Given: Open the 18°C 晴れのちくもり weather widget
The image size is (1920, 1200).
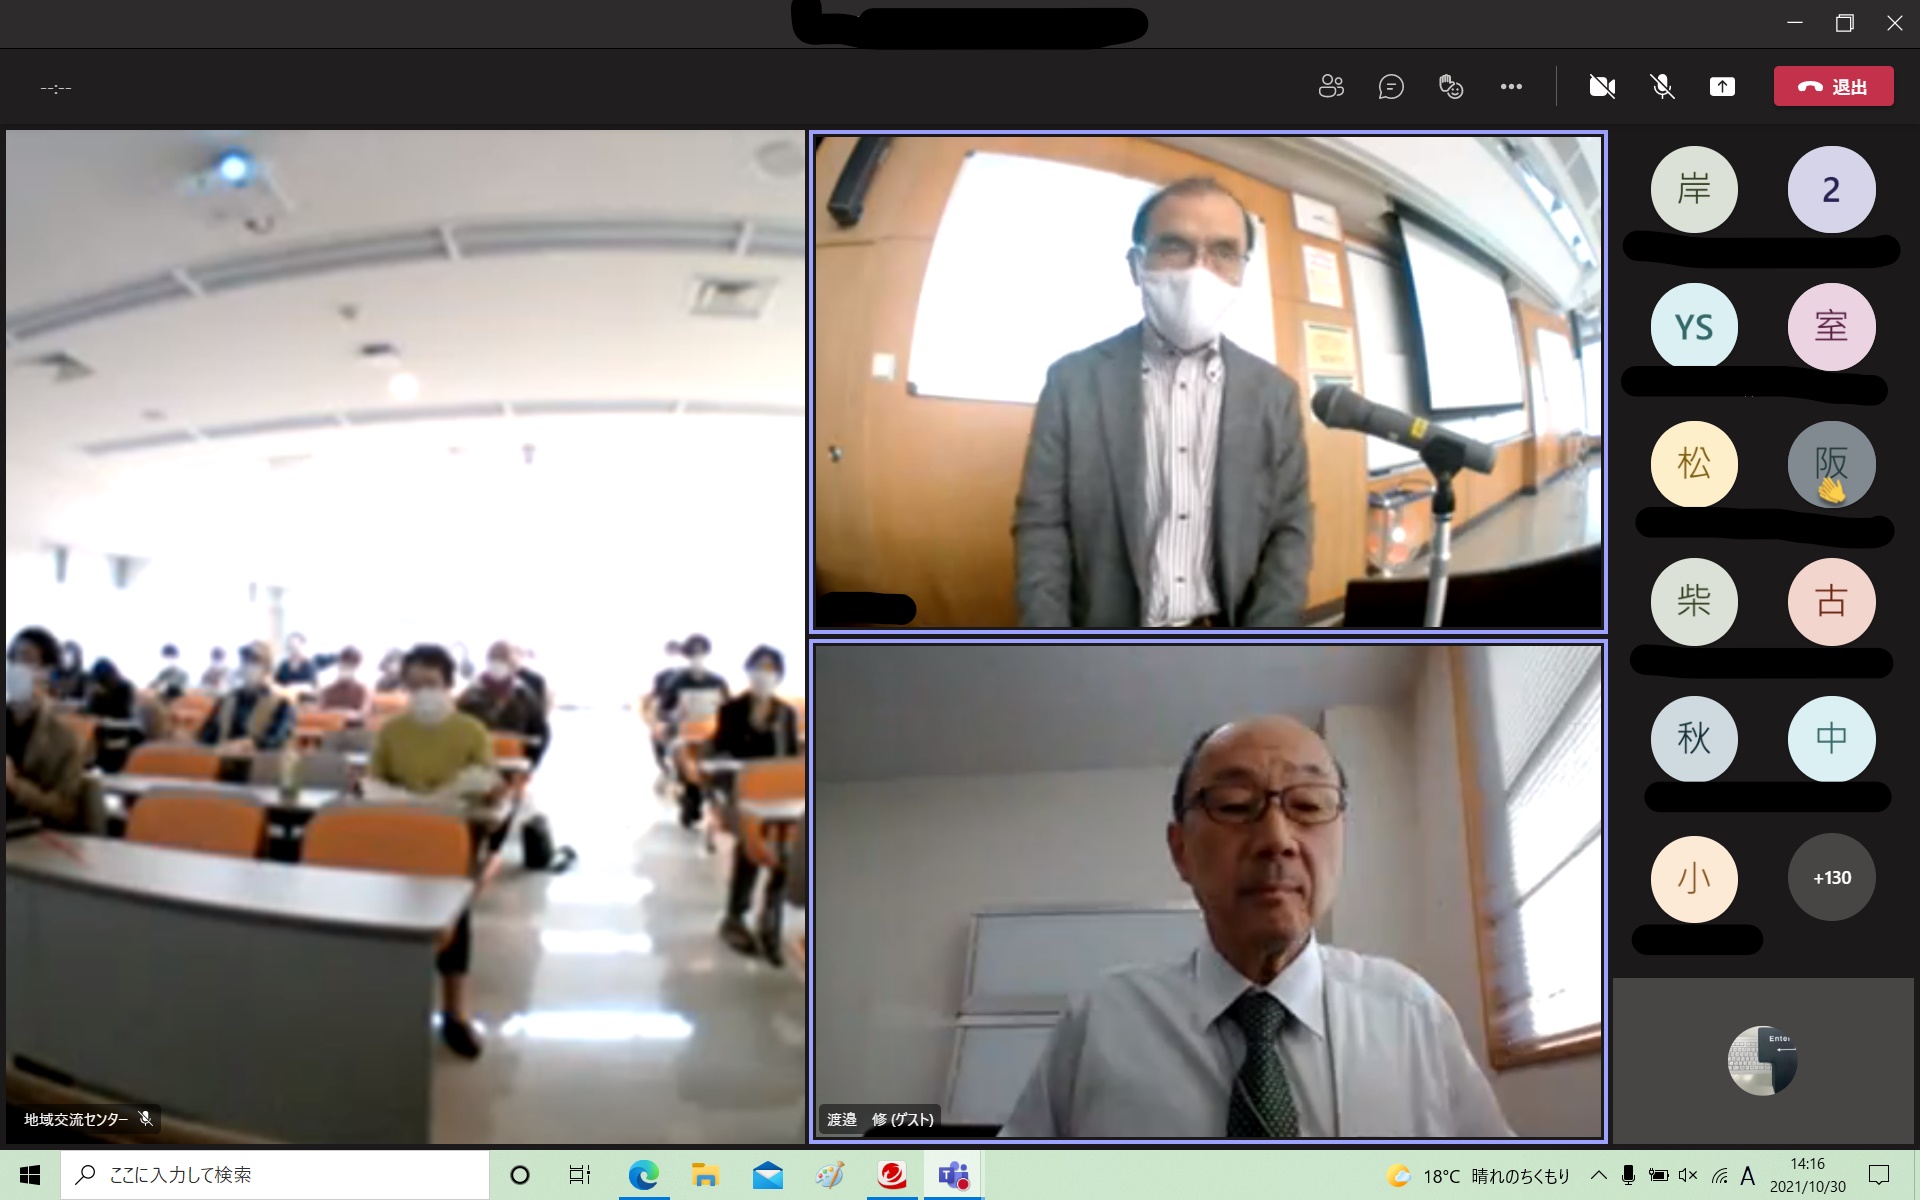Looking at the screenshot, I should (x=1478, y=1176).
